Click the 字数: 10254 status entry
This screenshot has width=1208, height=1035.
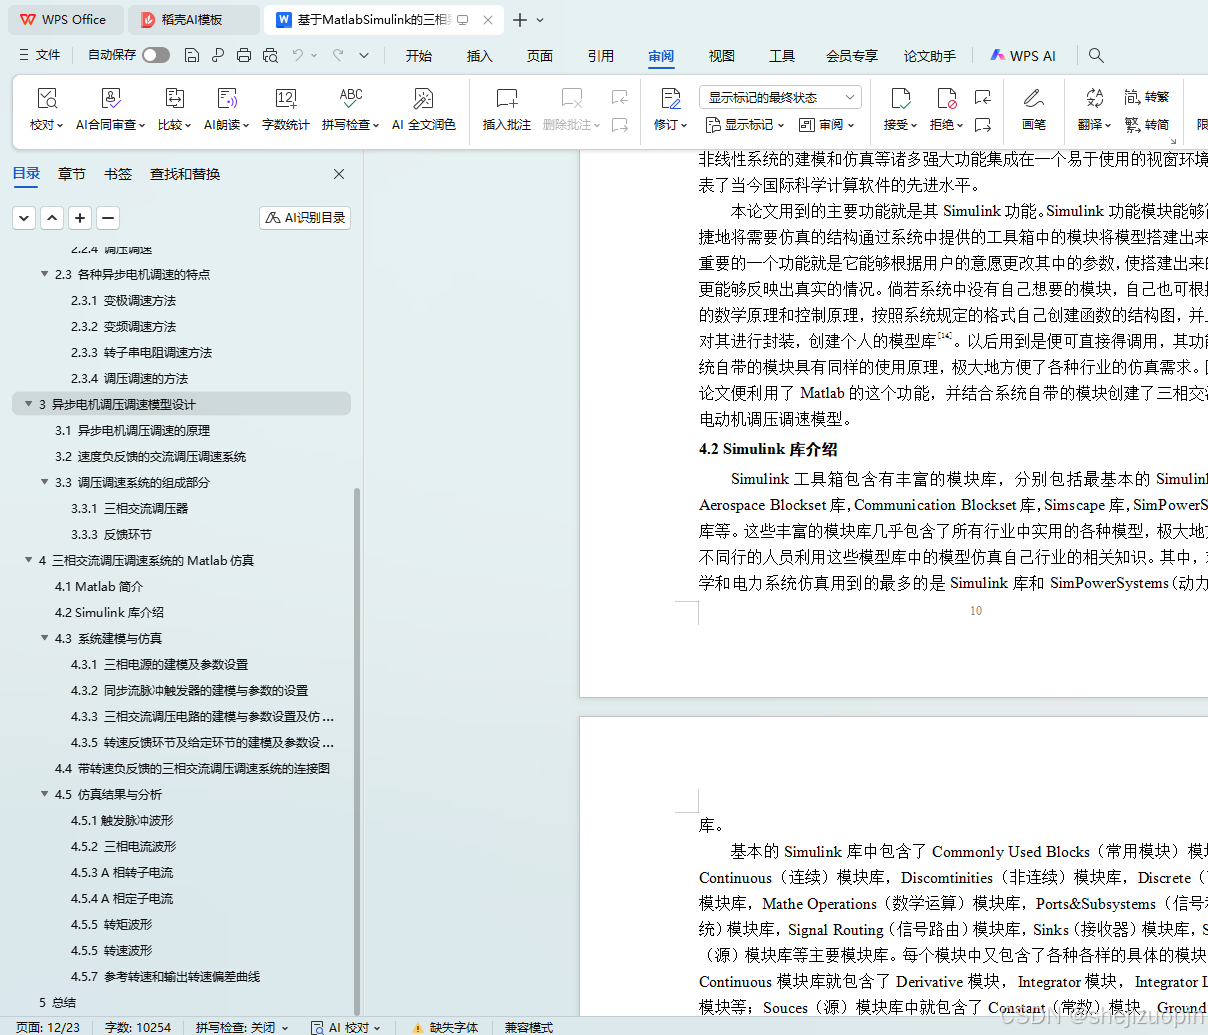click(138, 1027)
